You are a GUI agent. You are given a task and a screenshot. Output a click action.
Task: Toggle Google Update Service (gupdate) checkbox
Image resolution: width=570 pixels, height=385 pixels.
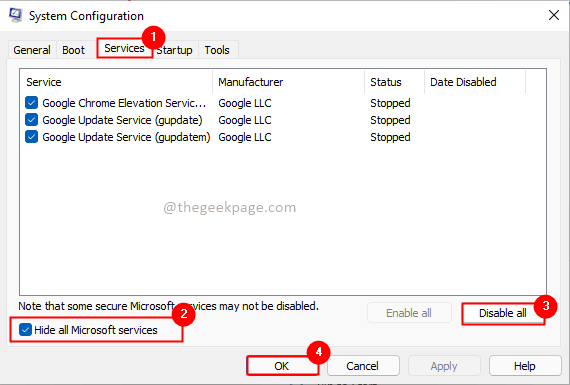tap(32, 120)
